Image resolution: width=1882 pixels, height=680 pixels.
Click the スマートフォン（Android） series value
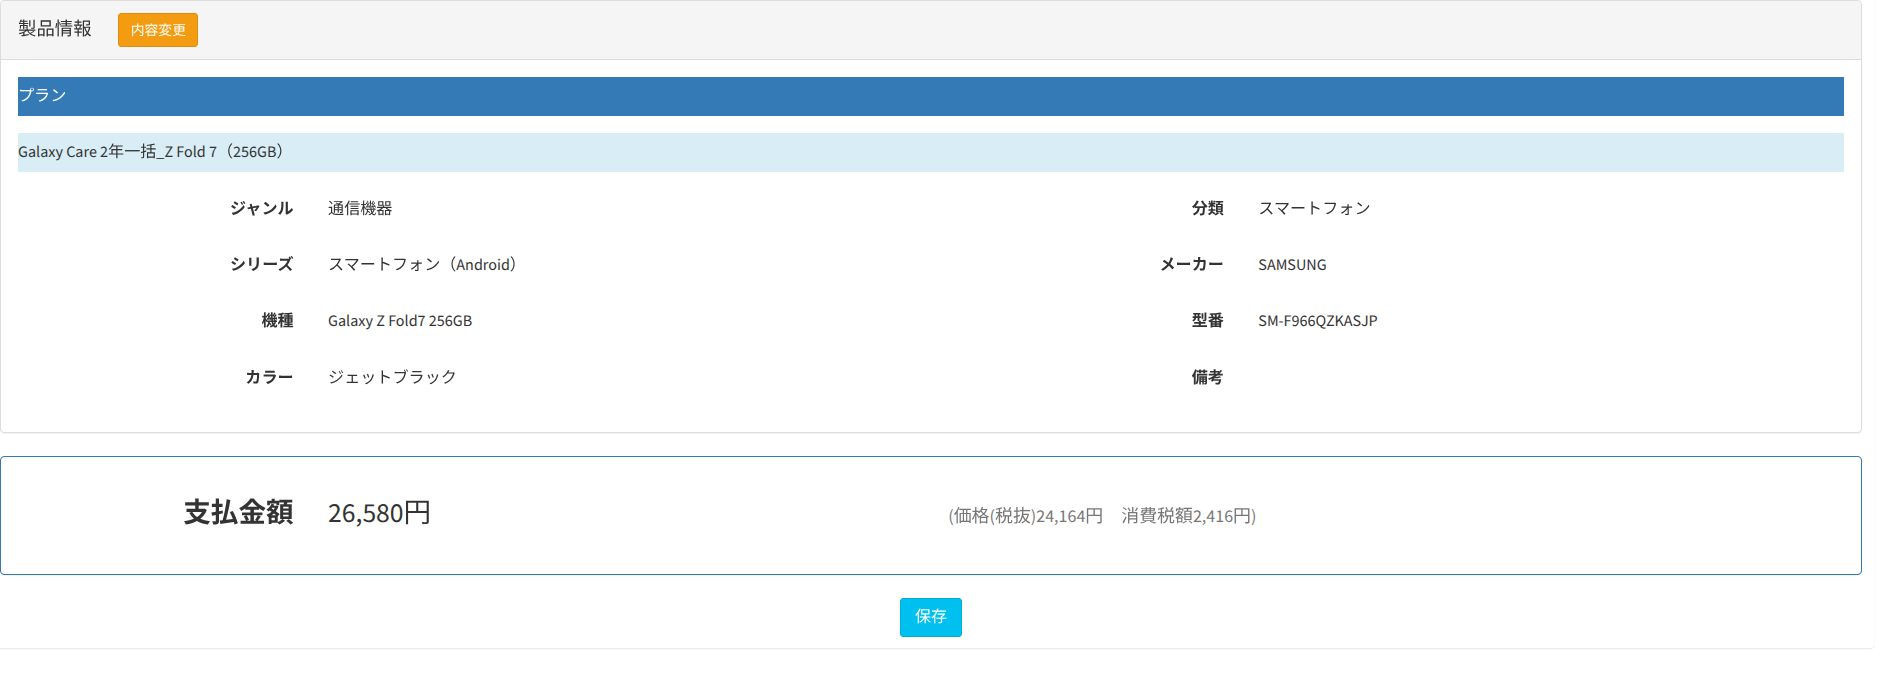[x=422, y=265]
